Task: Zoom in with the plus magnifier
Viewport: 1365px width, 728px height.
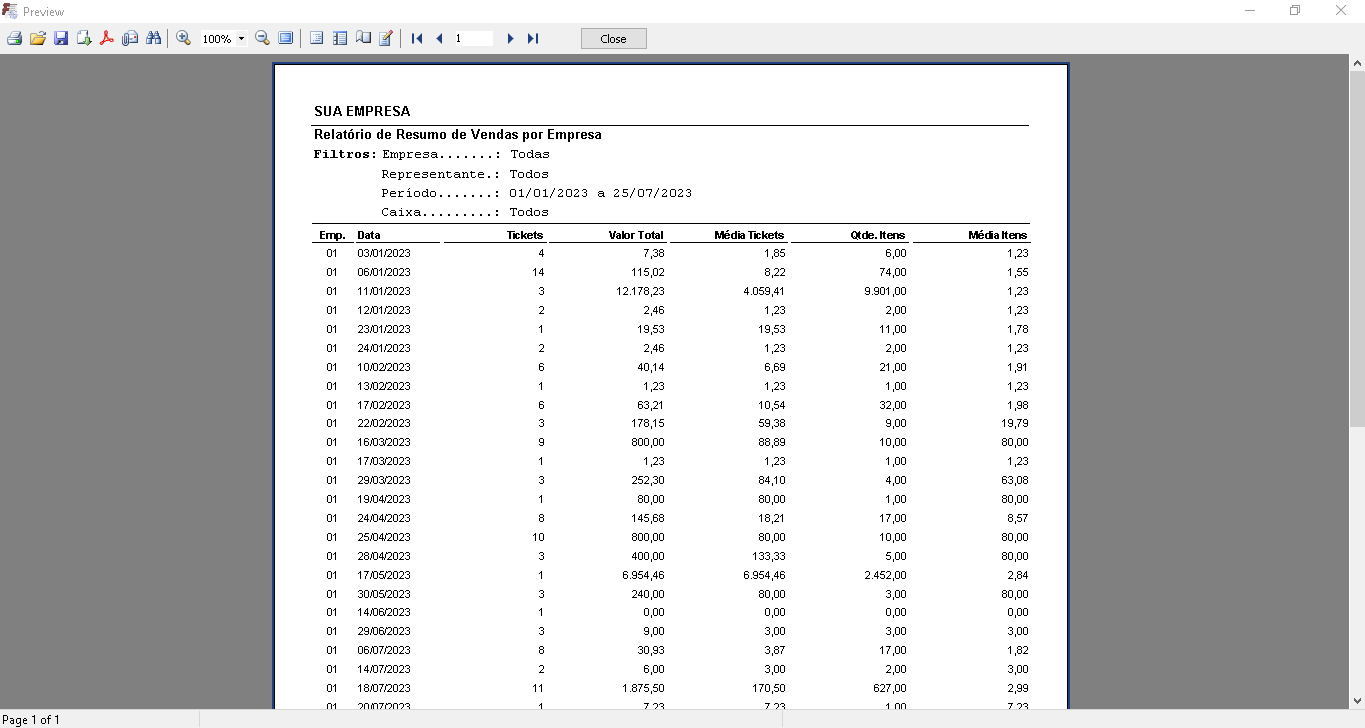Action: (184, 39)
